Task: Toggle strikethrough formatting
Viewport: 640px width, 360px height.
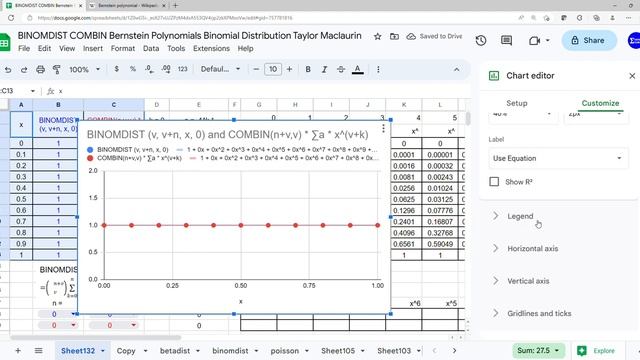Action: coord(341,69)
